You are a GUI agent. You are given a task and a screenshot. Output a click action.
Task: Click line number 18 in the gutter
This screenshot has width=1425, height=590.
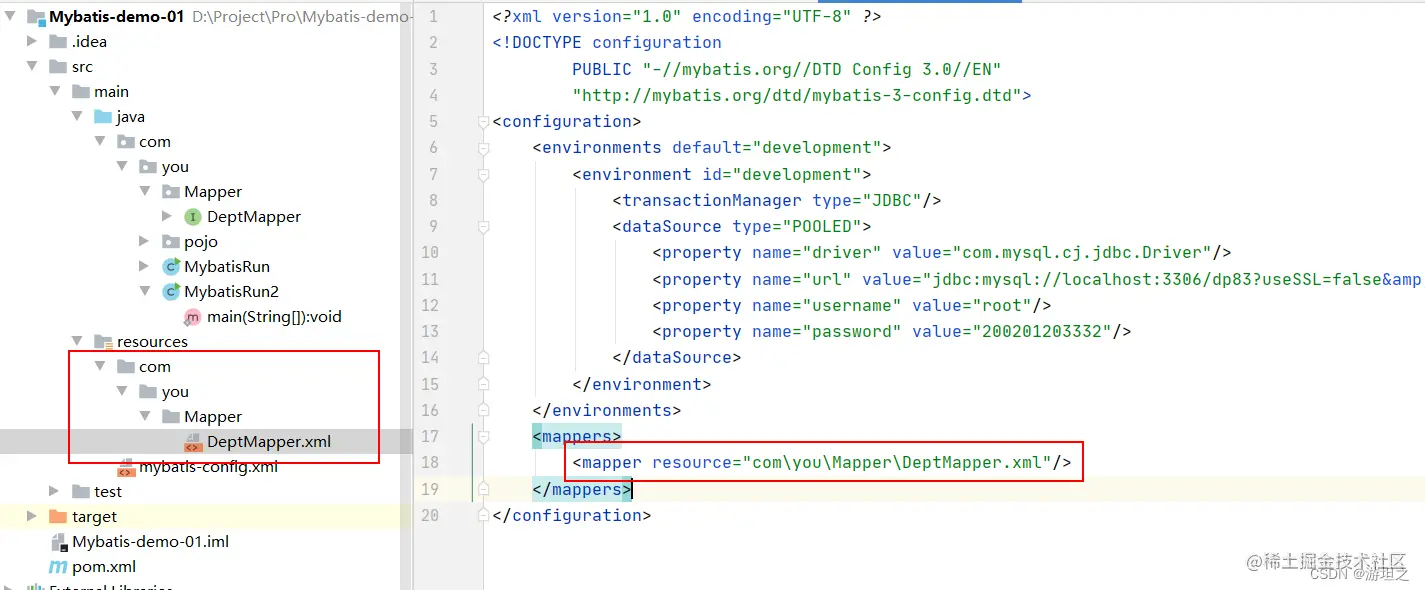(430, 462)
